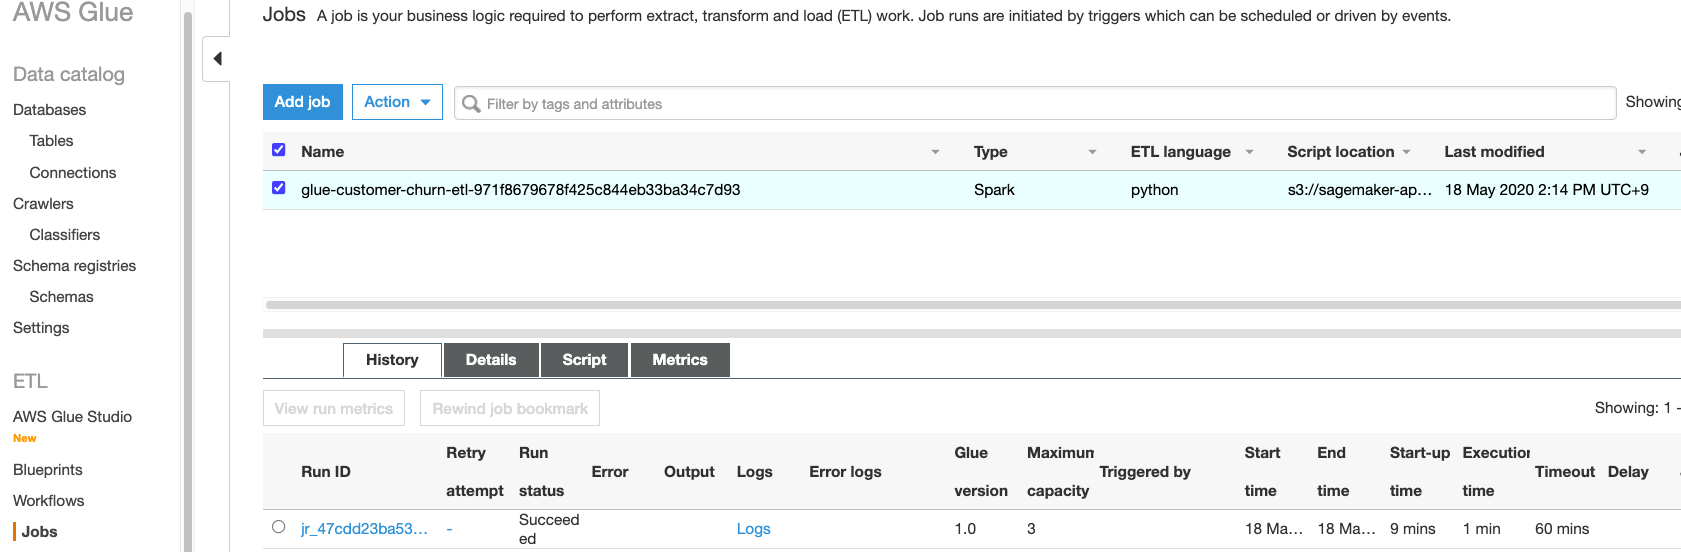Open Workflows in the sidebar
This screenshot has width=1681, height=552.
click(x=49, y=501)
